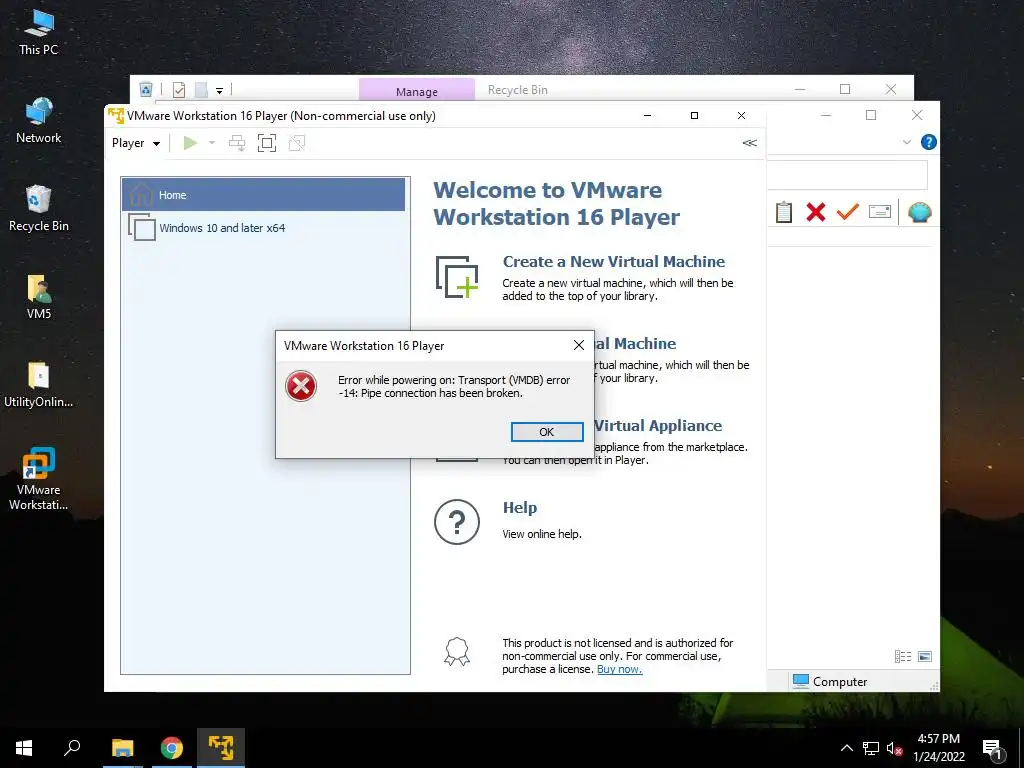The width and height of the screenshot is (1024, 768).
Task: Click the muted volume tray icon
Action: tap(895, 748)
